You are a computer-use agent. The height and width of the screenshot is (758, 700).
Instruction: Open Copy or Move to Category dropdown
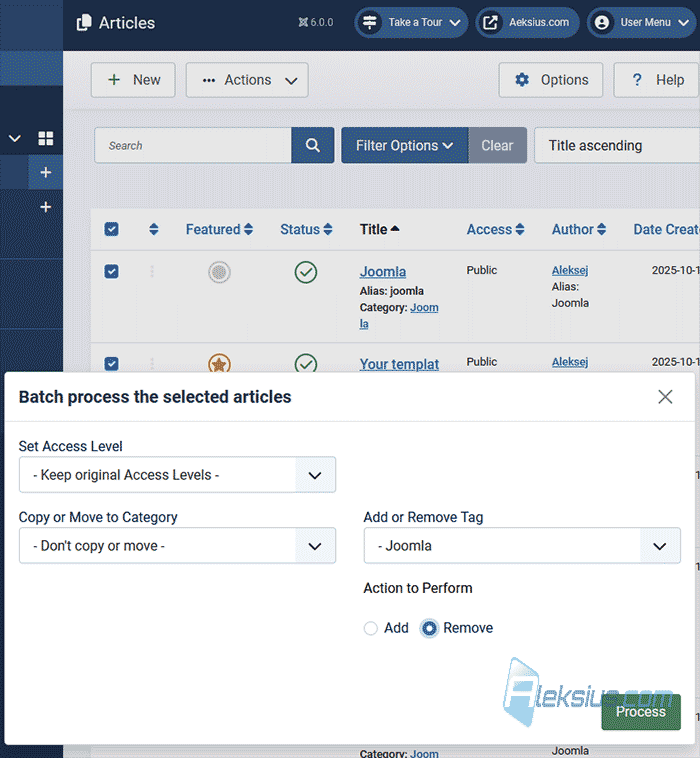point(177,546)
